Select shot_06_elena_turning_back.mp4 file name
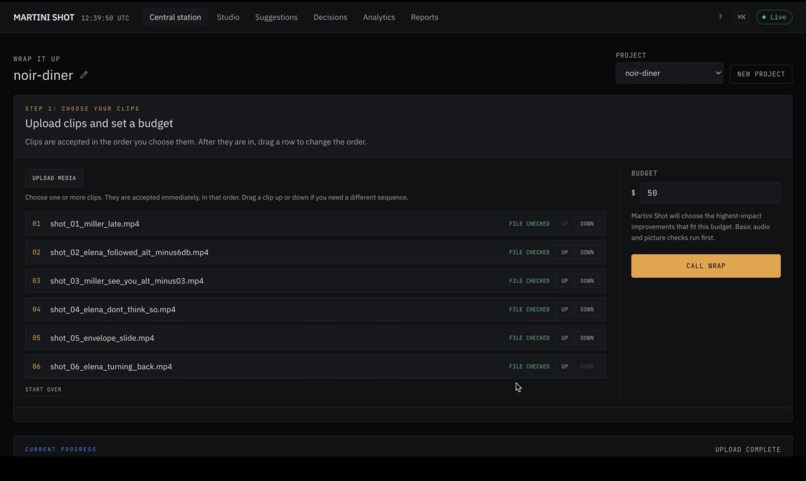 point(111,366)
